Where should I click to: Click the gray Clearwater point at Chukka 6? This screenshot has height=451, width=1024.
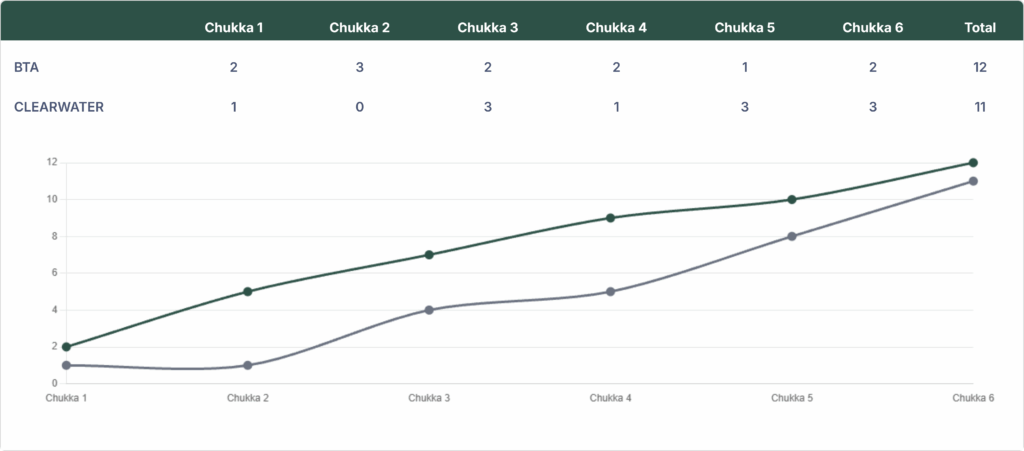973,181
